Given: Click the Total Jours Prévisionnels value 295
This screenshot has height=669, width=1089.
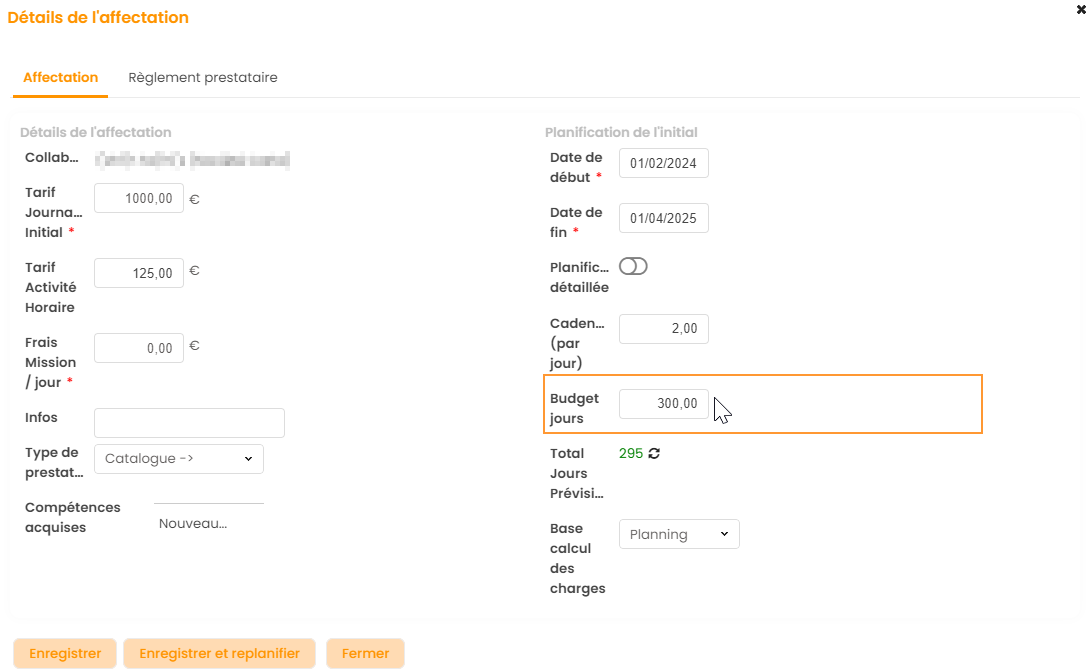Looking at the screenshot, I should pos(631,454).
